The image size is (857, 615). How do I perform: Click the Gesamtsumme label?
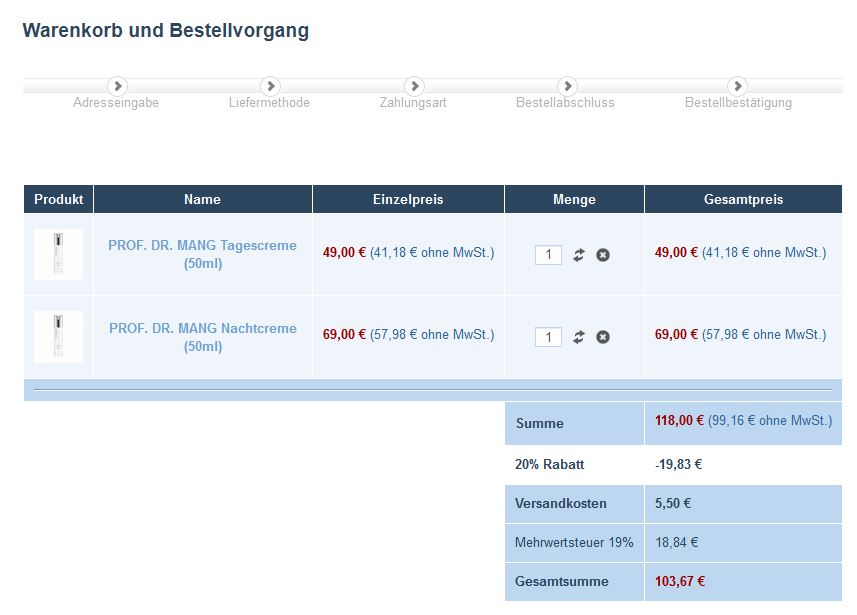(561, 581)
